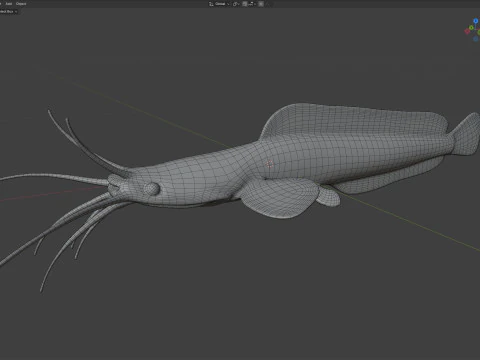Screen dimensions: 480x360
Task: Open the Select Box tool dropdown
Action: pyautogui.click(x=9, y=11)
